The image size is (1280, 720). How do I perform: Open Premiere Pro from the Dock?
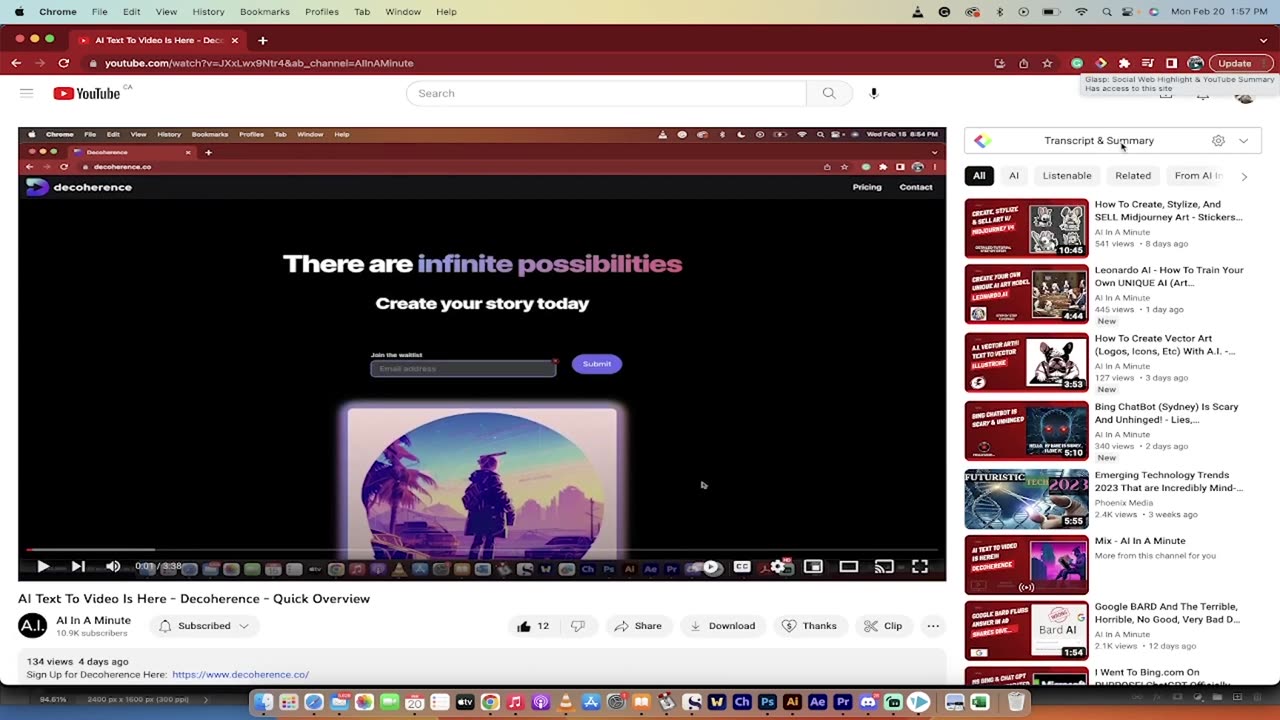[842, 703]
